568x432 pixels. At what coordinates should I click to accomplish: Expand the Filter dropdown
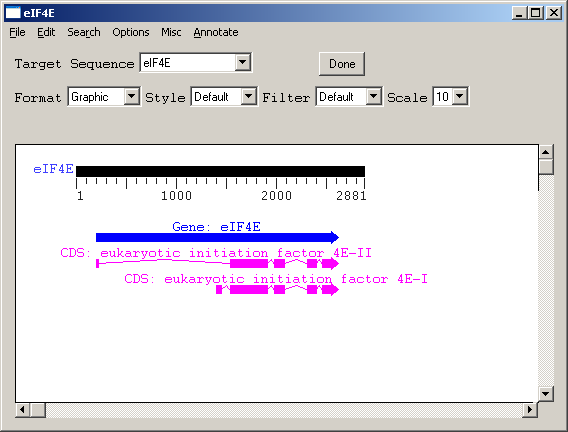[x=373, y=97]
